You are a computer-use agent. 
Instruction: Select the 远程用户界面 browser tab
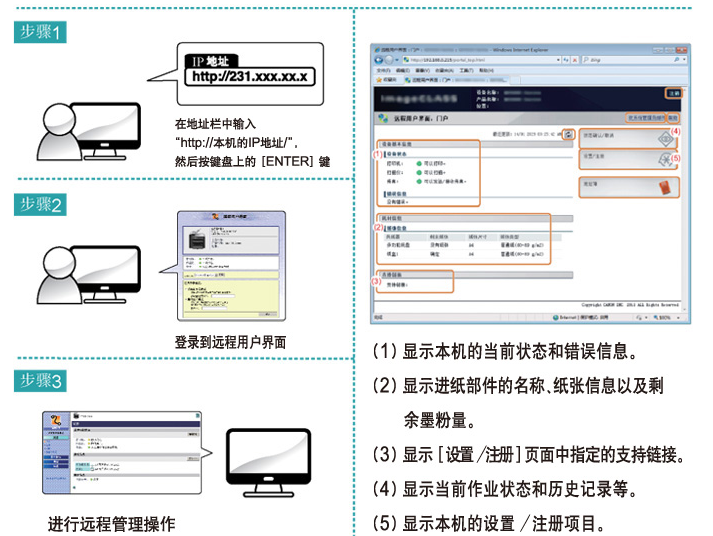click(x=457, y=80)
